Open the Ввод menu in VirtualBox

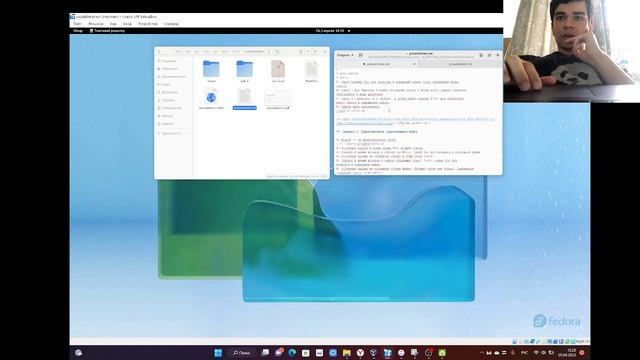[127, 24]
